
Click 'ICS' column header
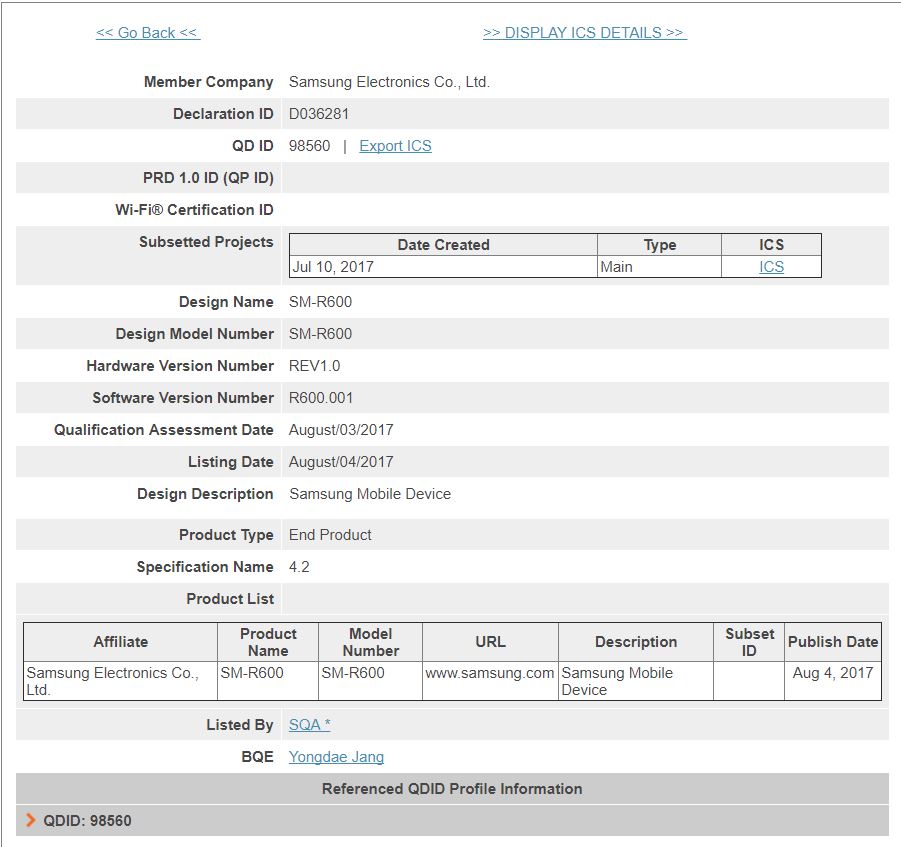(x=771, y=245)
